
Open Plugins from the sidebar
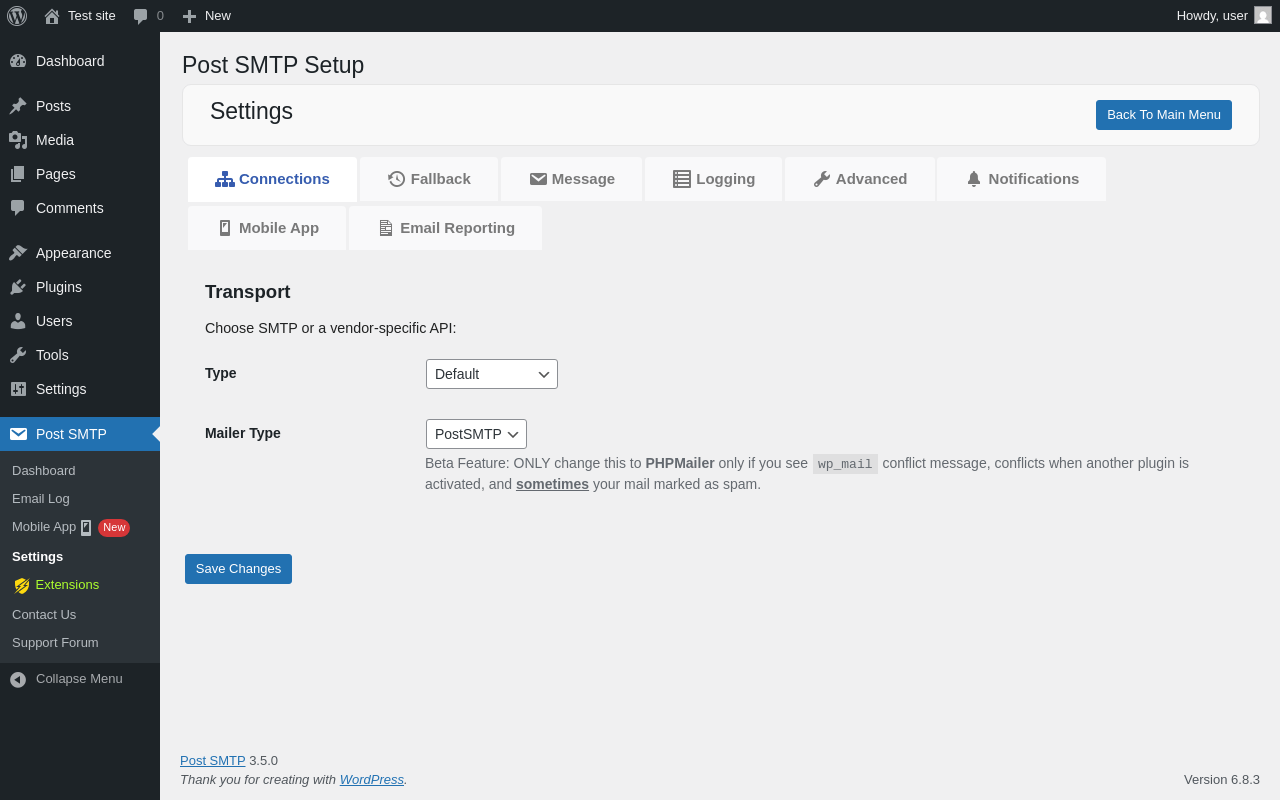(x=59, y=287)
